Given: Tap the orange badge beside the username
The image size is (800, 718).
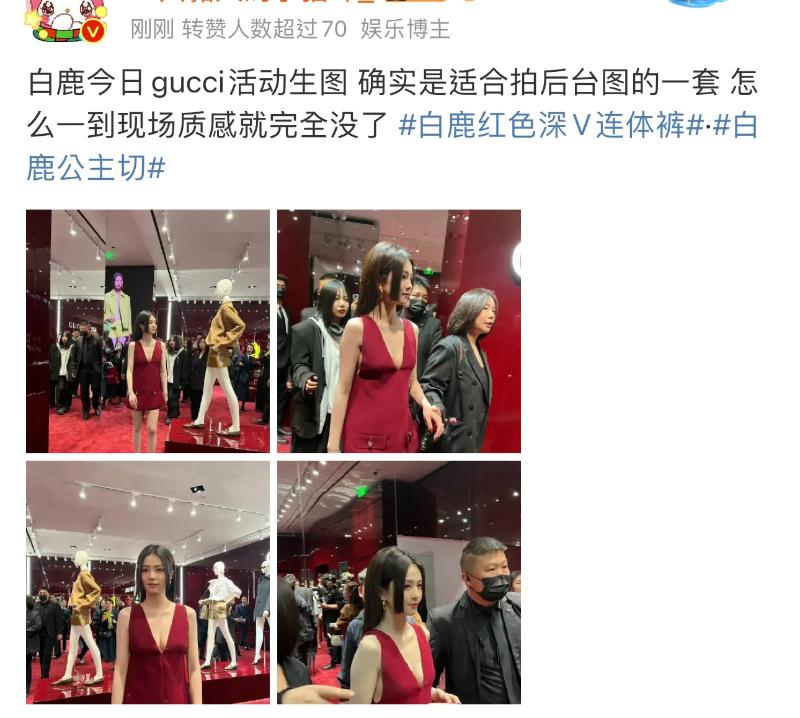Looking at the screenshot, I should 416,2.
